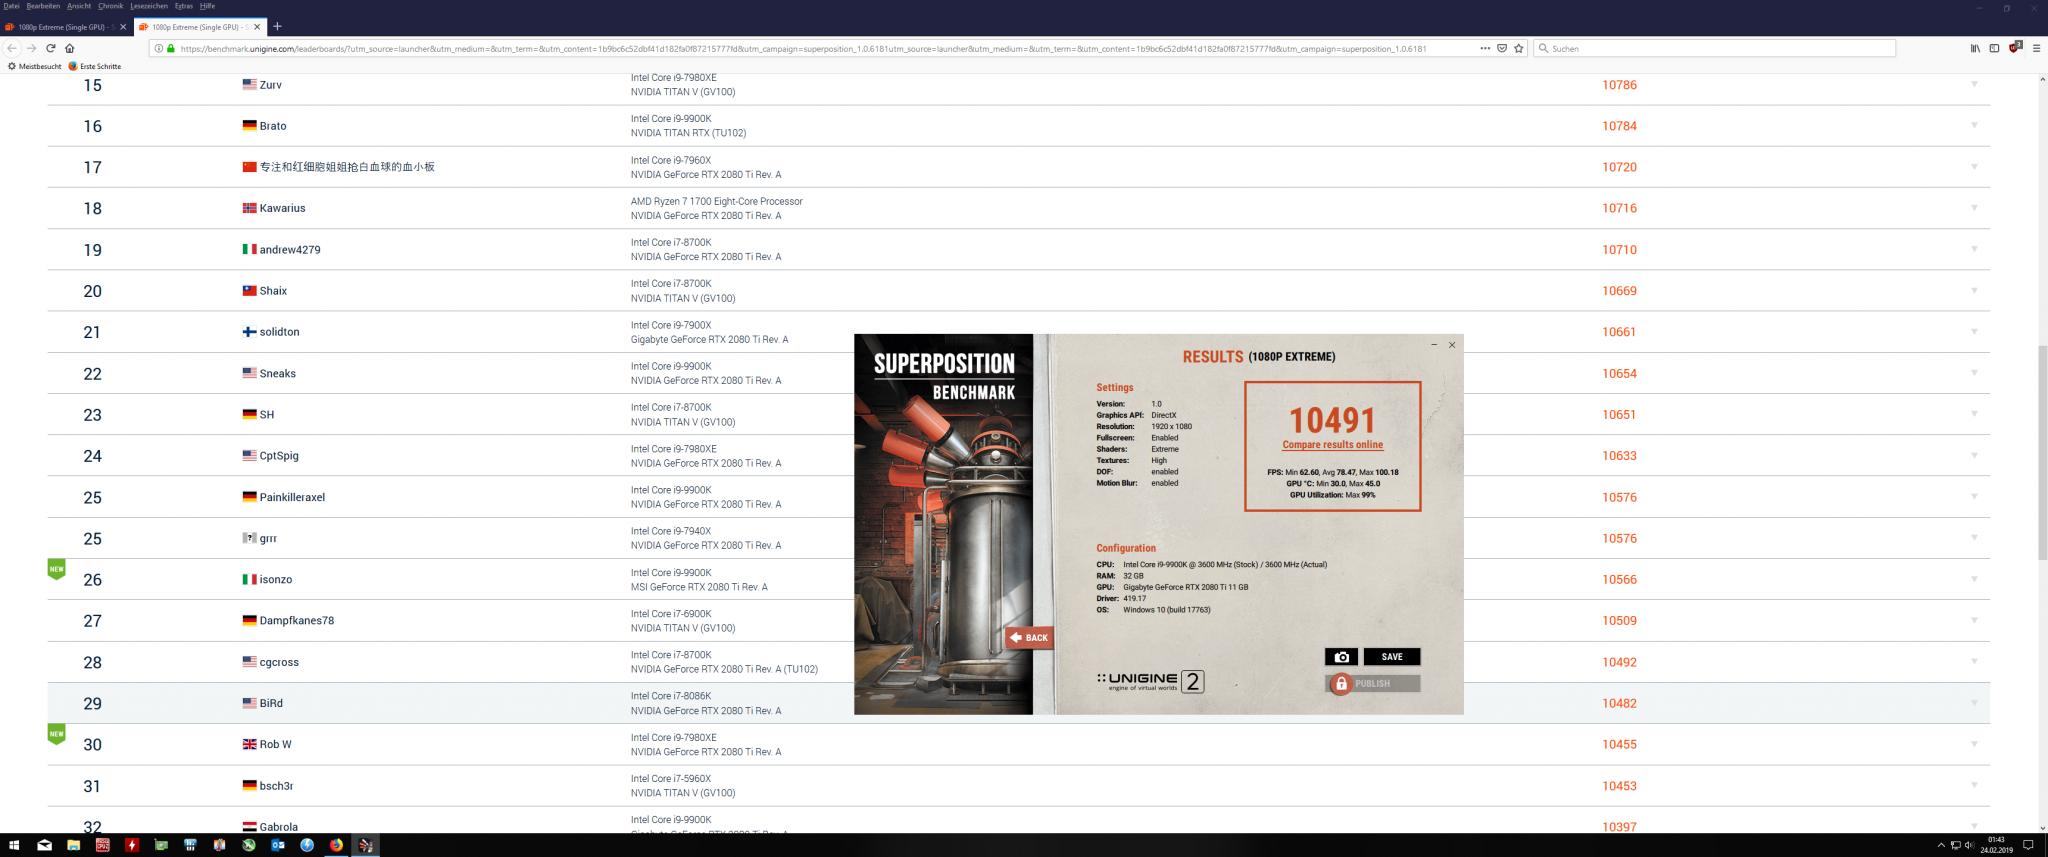Save page to Pocket

(x=1502, y=48)
